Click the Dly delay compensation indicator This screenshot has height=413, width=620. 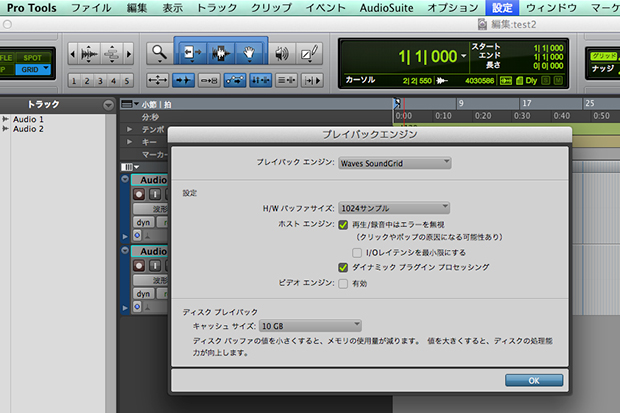pyautogui.click(x=531, y=81)
